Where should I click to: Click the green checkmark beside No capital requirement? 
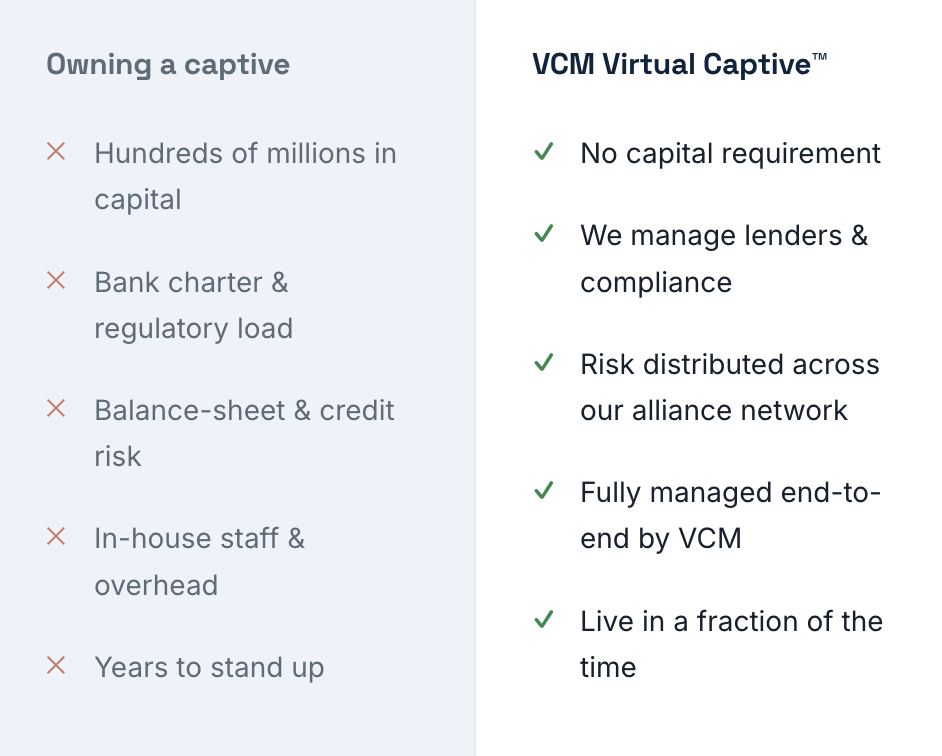click(x=544, y=151)
